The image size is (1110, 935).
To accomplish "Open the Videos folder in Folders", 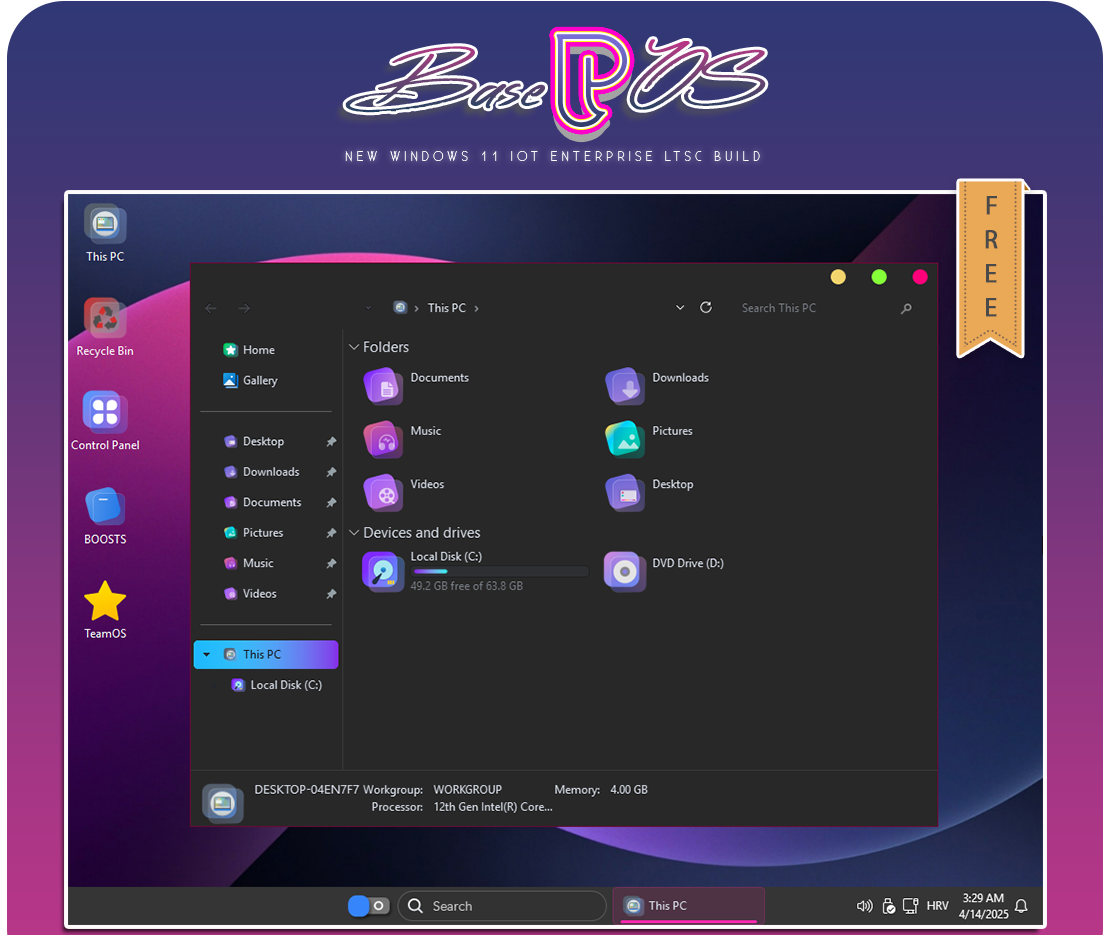I will (383, 493).
